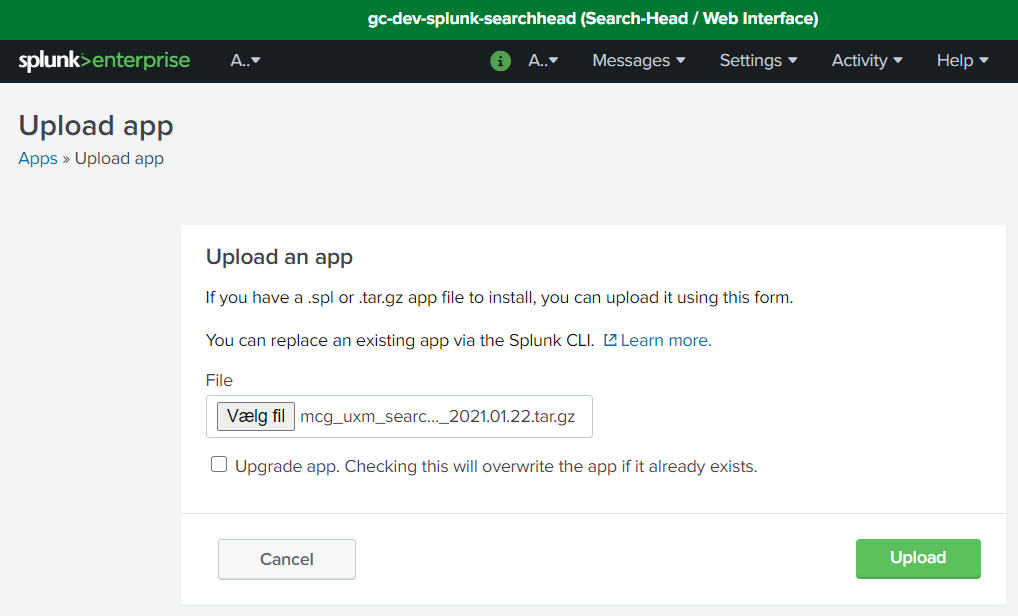Open the A.. user dropdown beside info icon

pos(543,61)
